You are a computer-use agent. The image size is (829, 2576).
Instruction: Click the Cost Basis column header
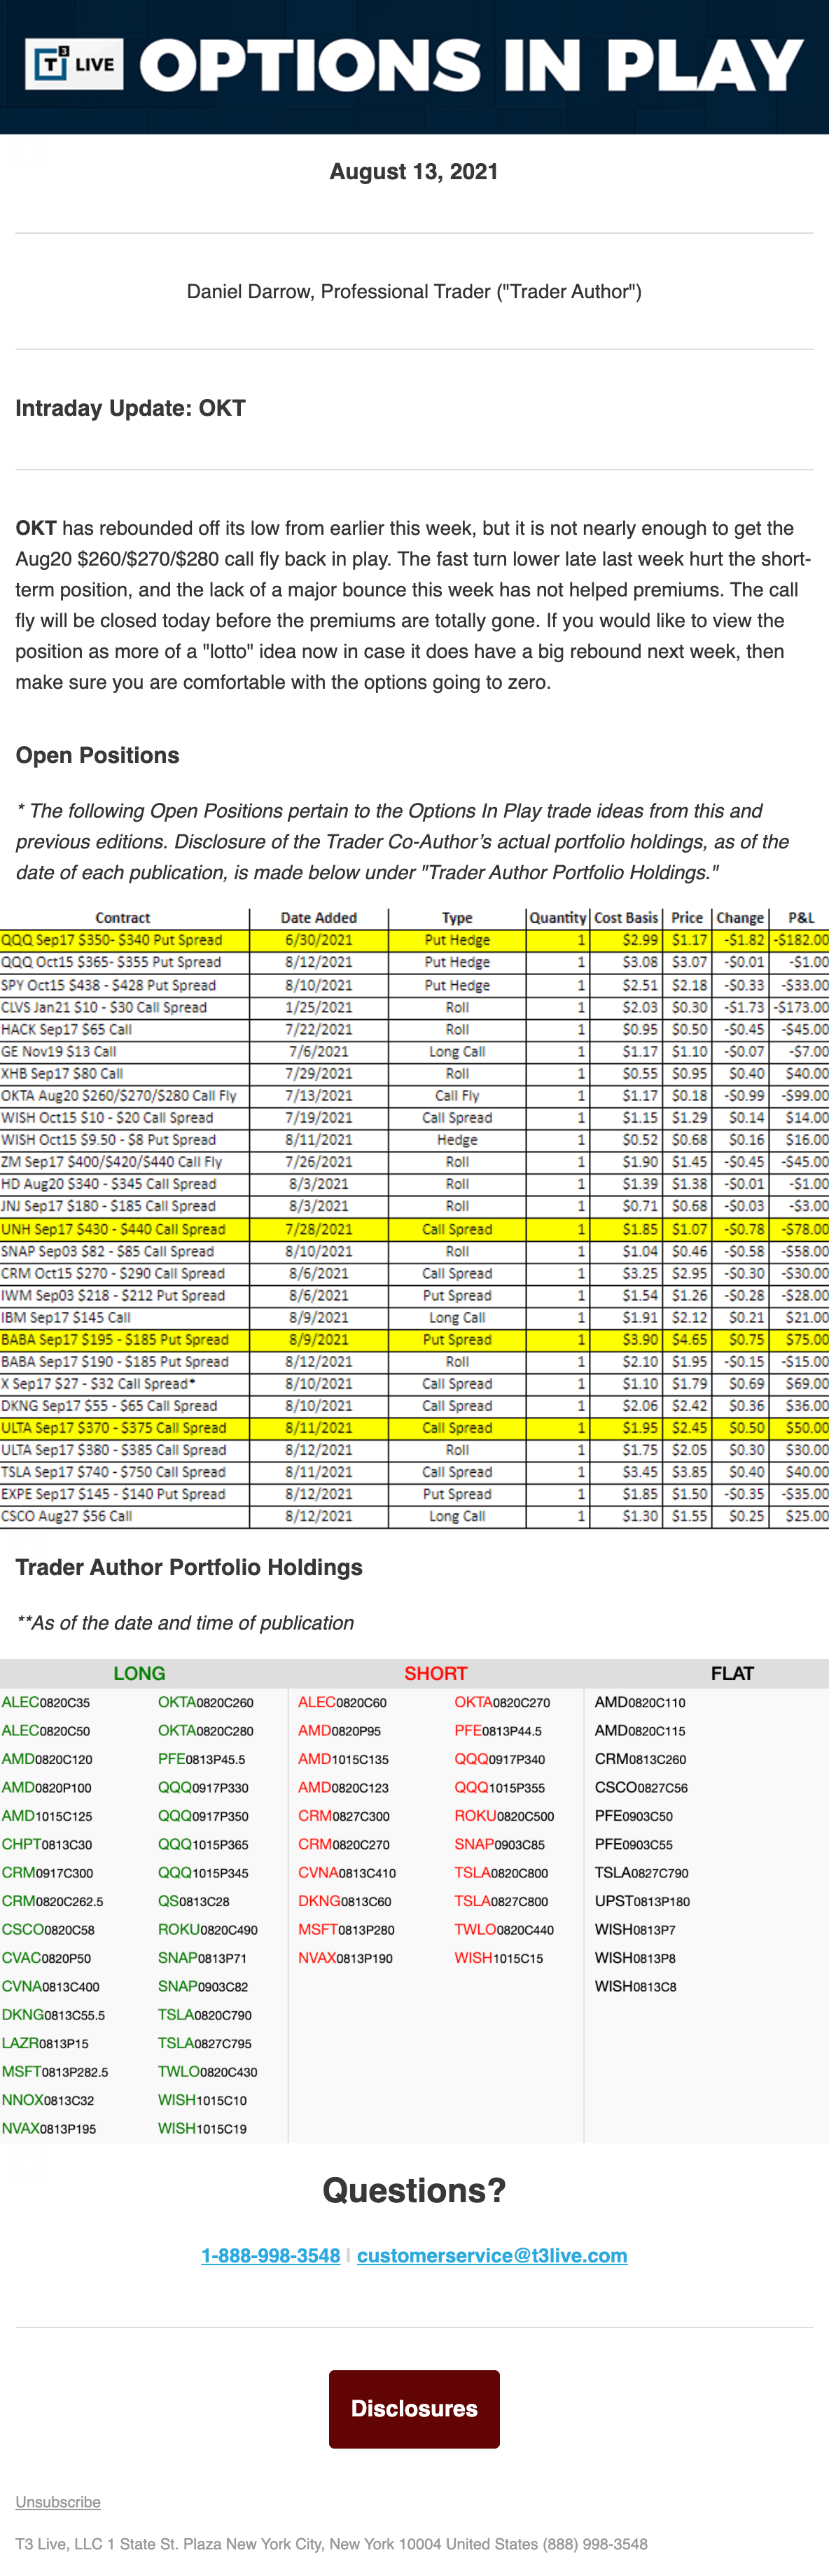(626, 917)
